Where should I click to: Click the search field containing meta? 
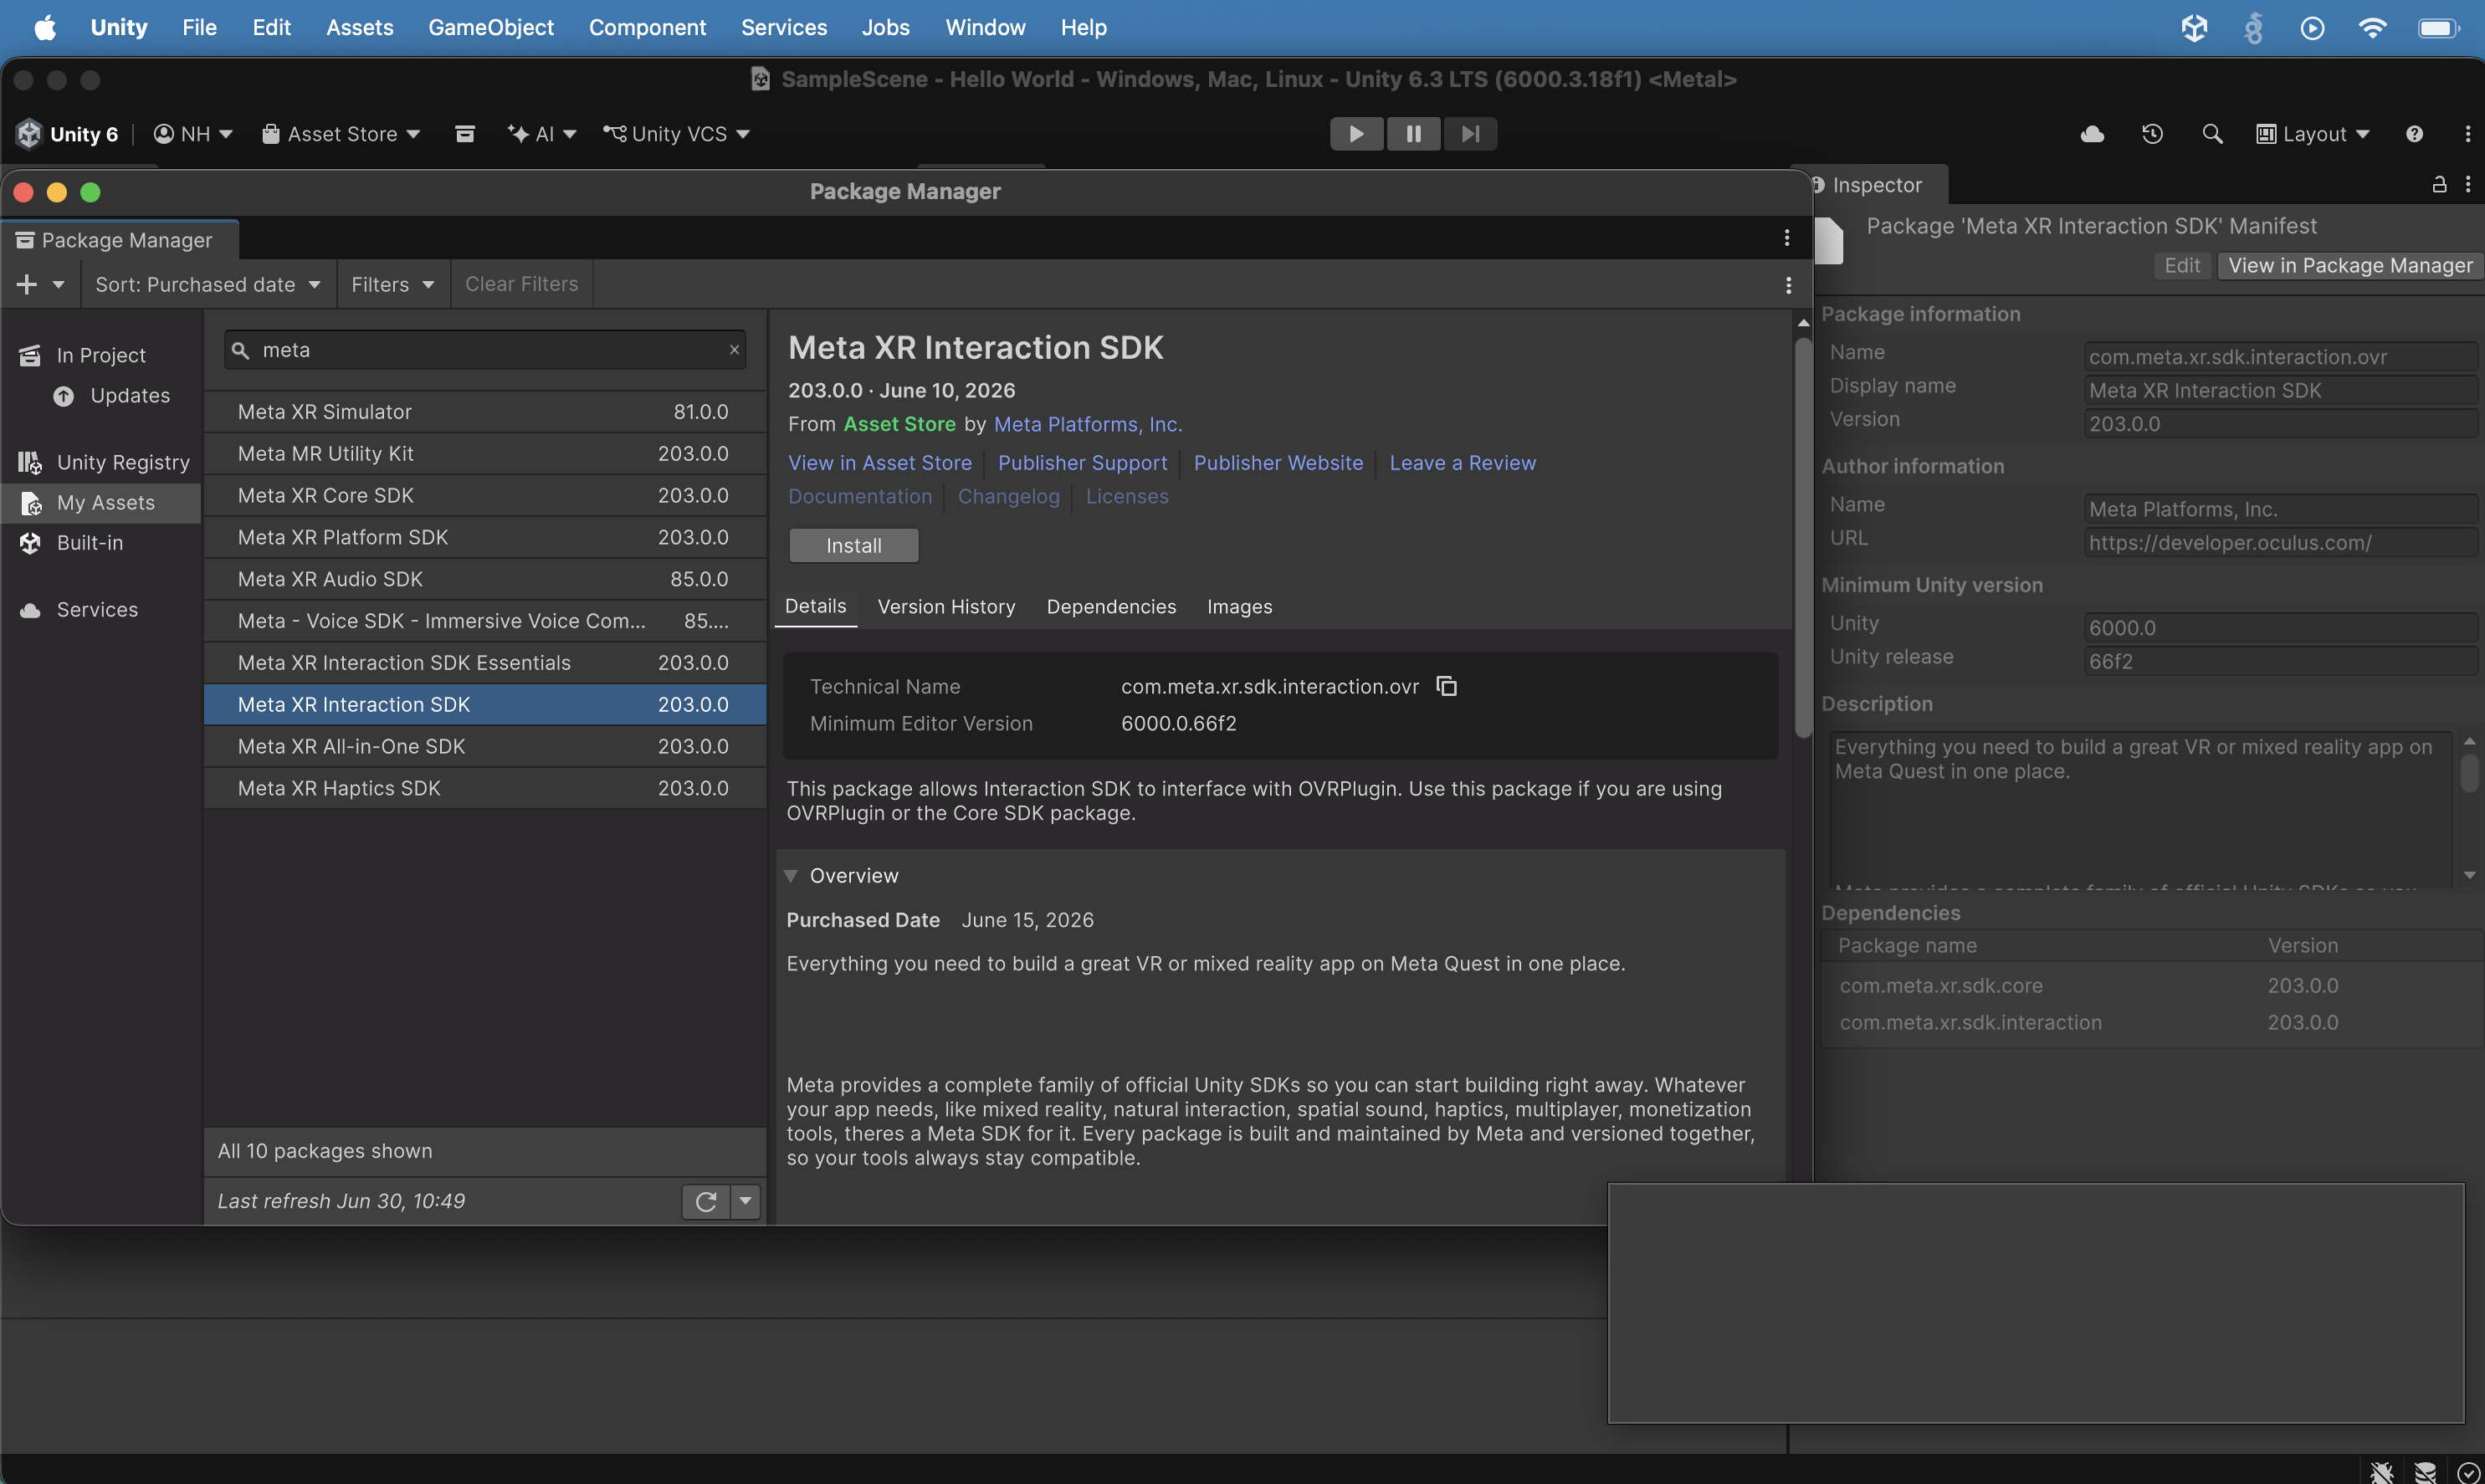(485, 350)
